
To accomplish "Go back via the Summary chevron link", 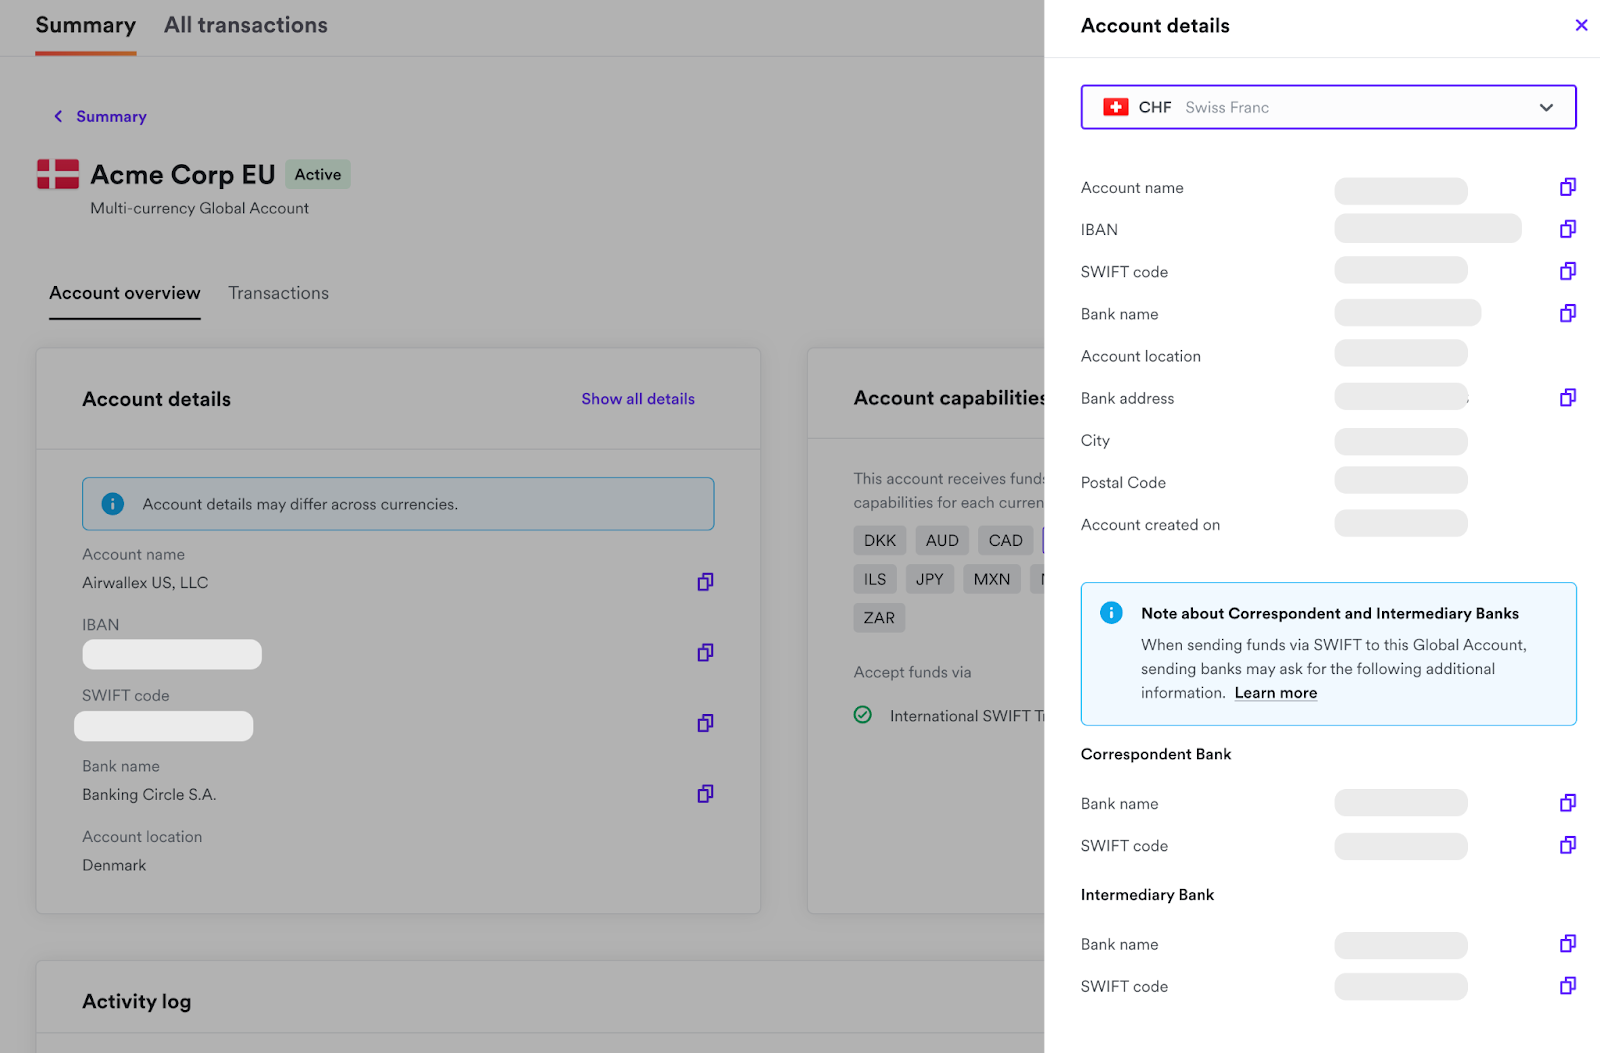I will tap(100, 117).
